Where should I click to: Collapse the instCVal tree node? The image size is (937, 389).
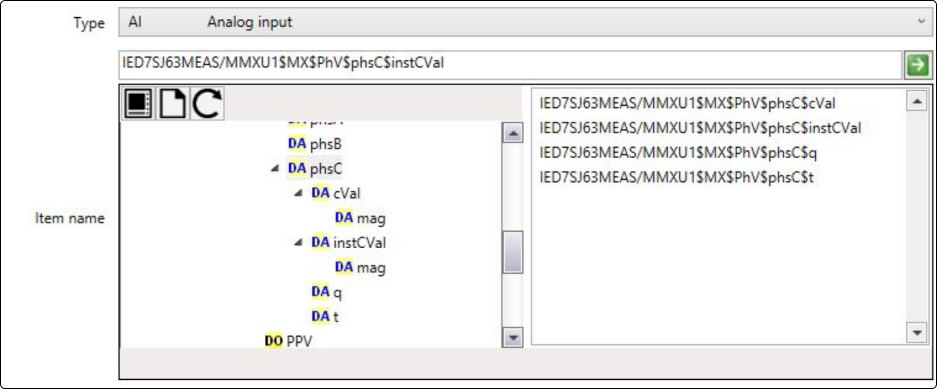pyautogui.click(x=298, y=243)
